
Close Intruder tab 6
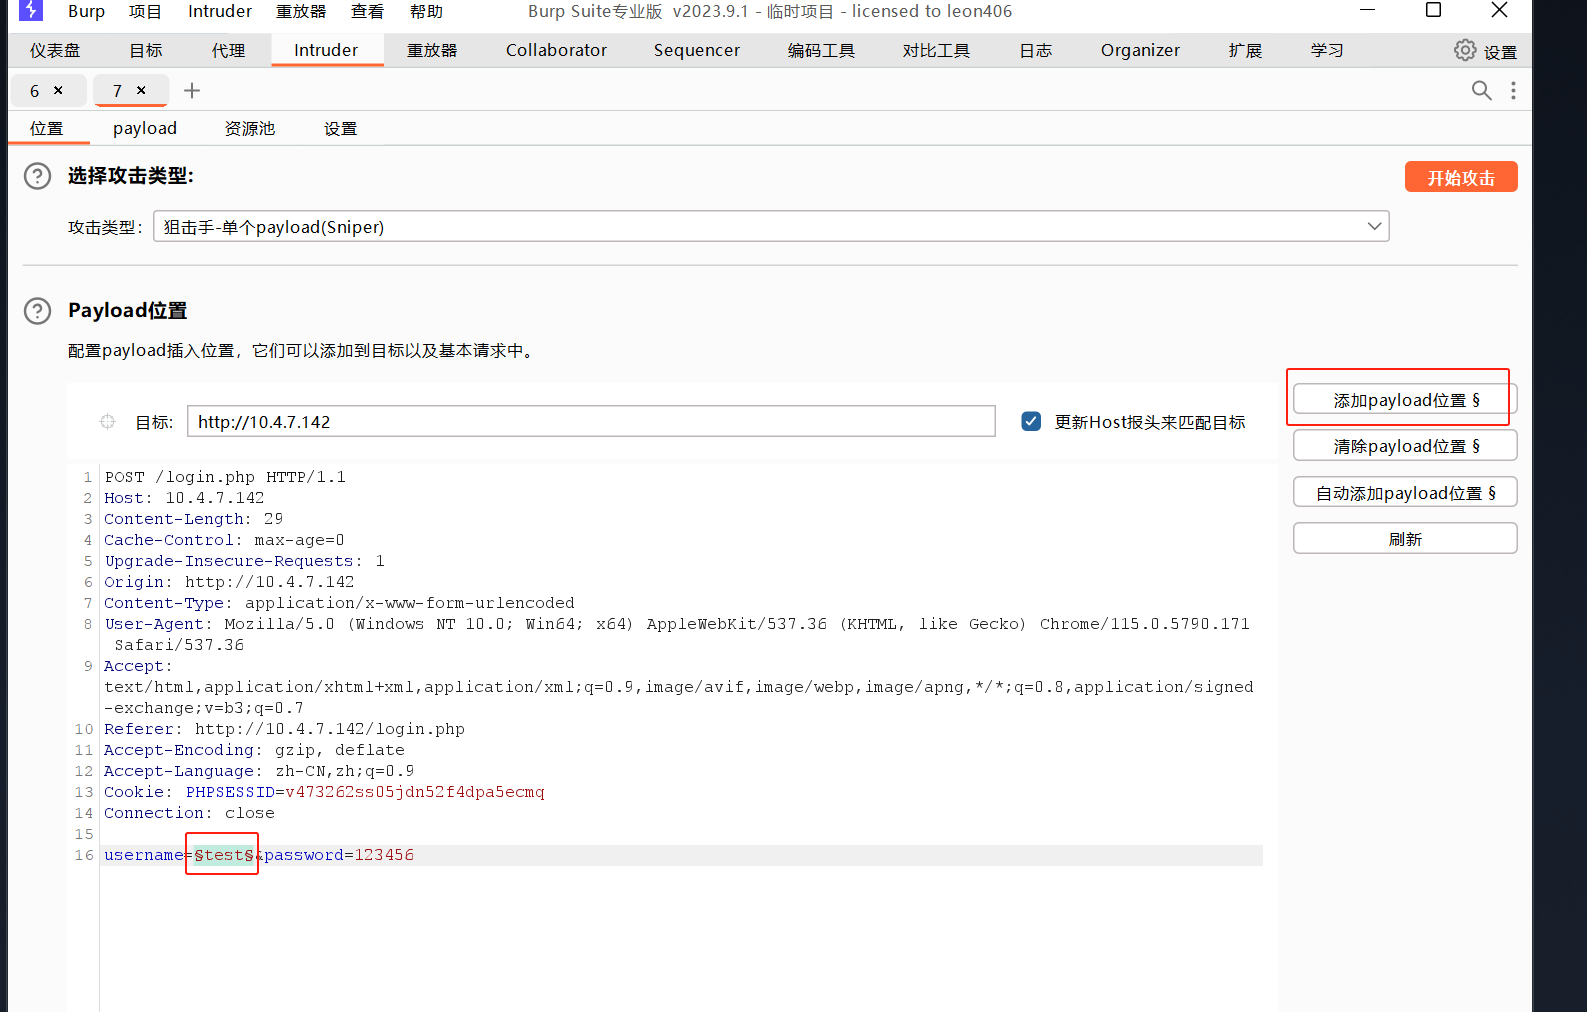point(58,90)
